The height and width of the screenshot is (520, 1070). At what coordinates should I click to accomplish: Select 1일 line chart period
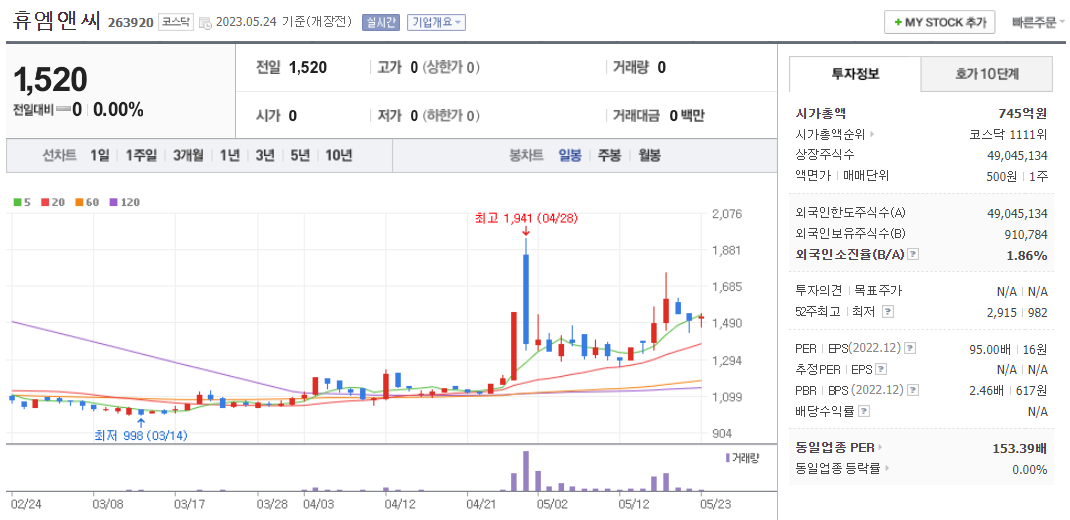[x=100, y=155]
